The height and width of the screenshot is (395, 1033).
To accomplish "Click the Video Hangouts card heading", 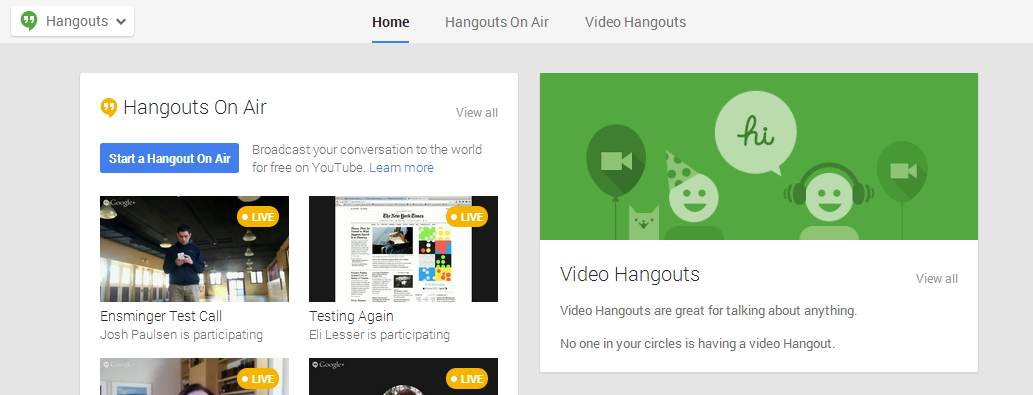I will click(630, 274).
